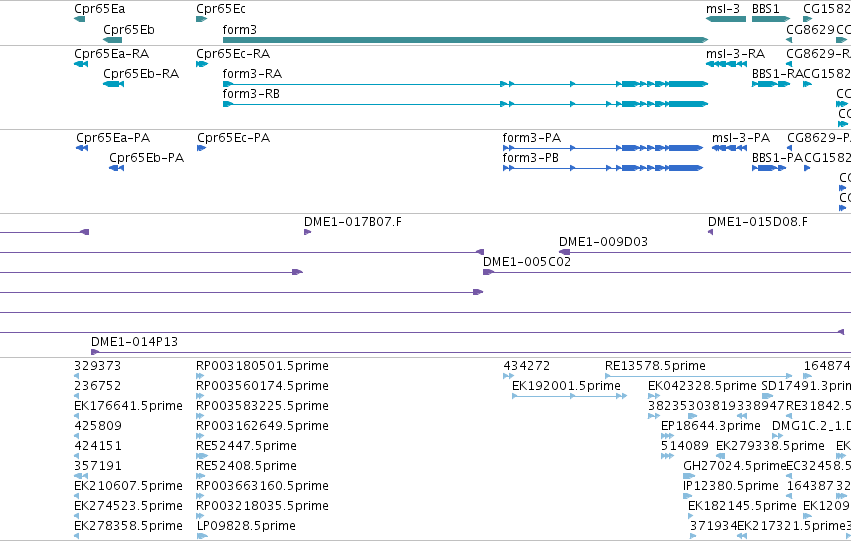Click the form3-PA protein feature
The height and width of the screenshot is (541, 851).
tap(603, 148)
